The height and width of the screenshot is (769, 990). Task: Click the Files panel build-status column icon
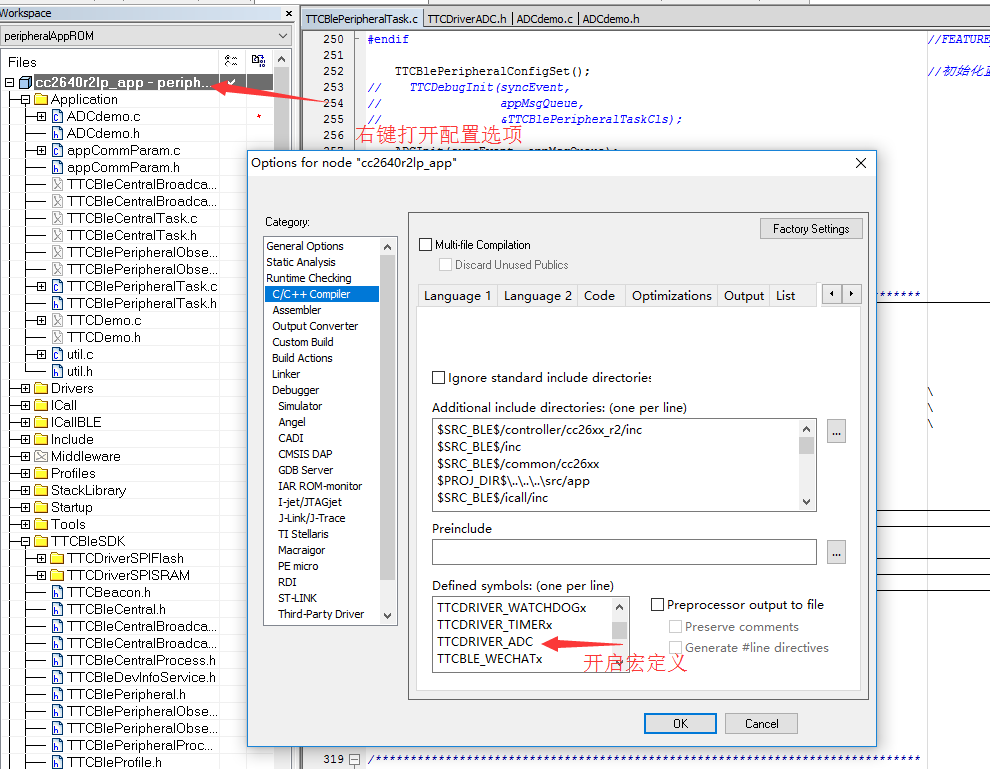[x=258, y=61]
